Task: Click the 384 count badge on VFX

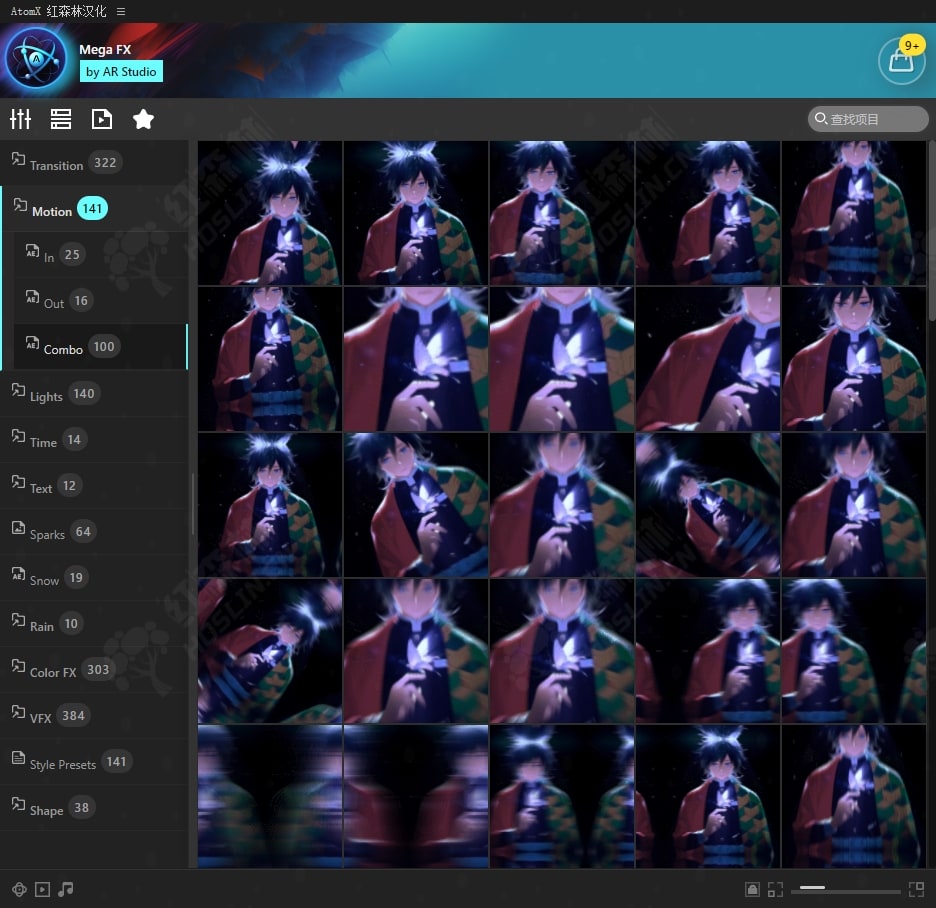Action: pos(73,715)
